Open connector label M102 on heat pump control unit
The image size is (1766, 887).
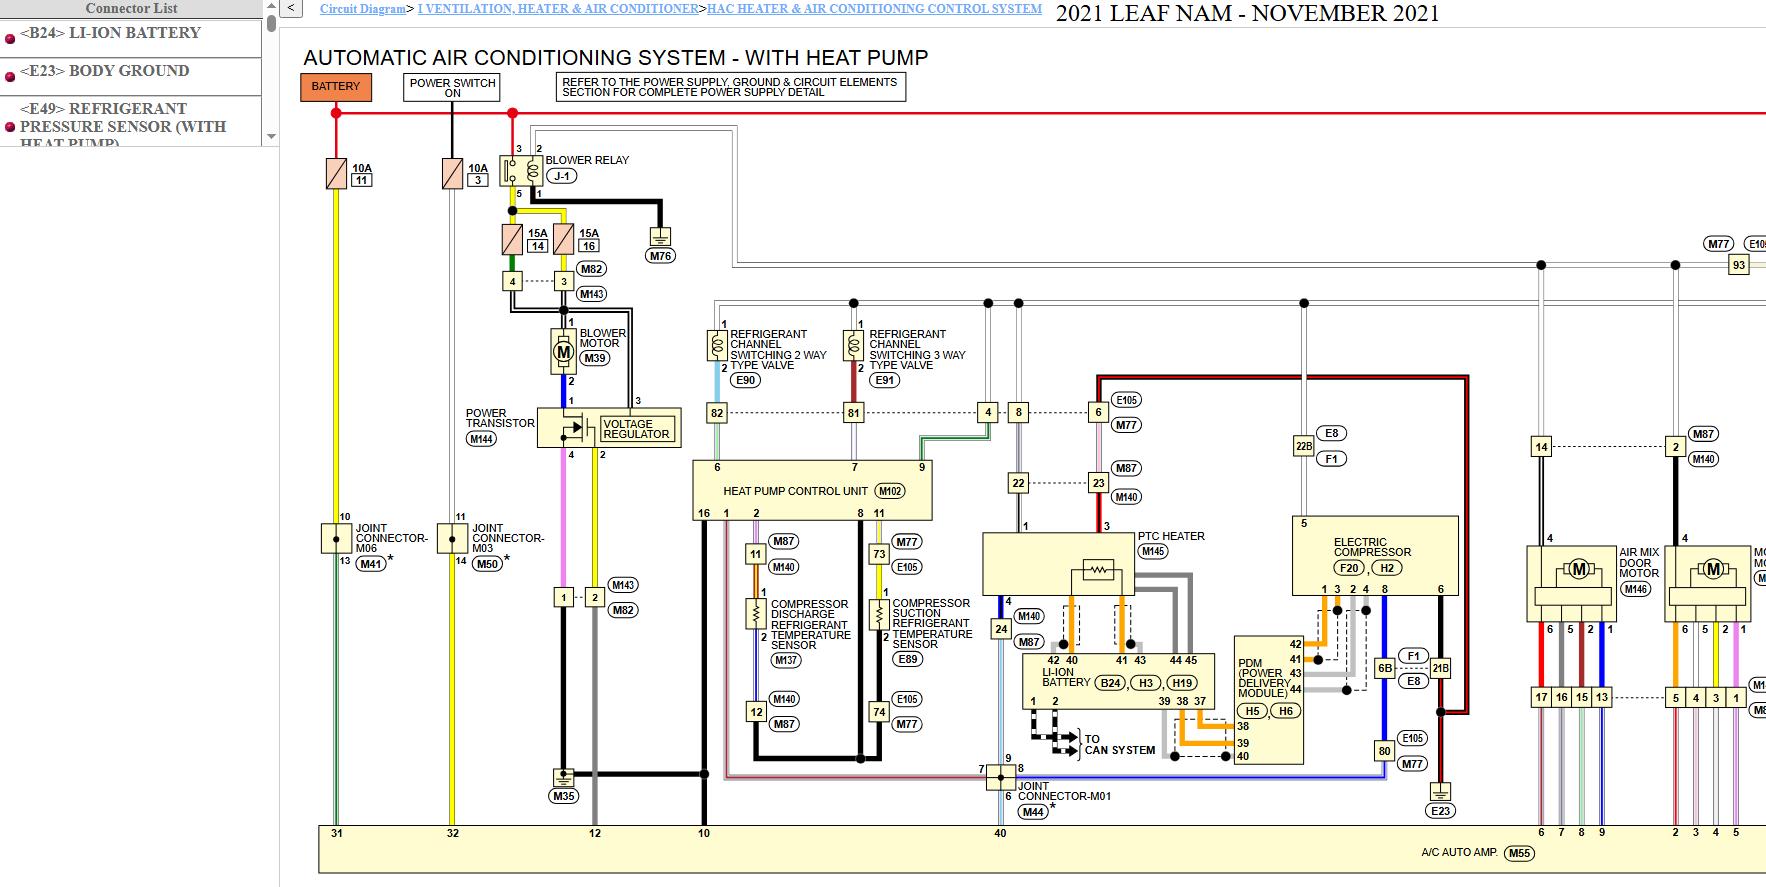889,491
